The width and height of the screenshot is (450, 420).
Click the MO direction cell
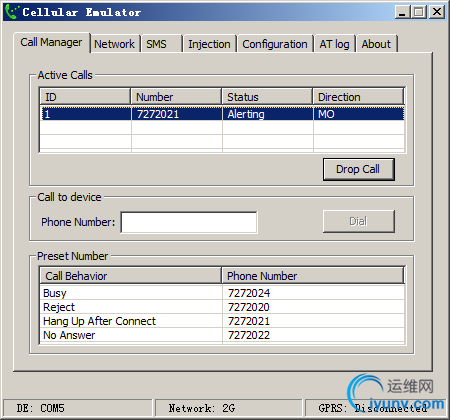pyautogui.click(x=326, y=114)
